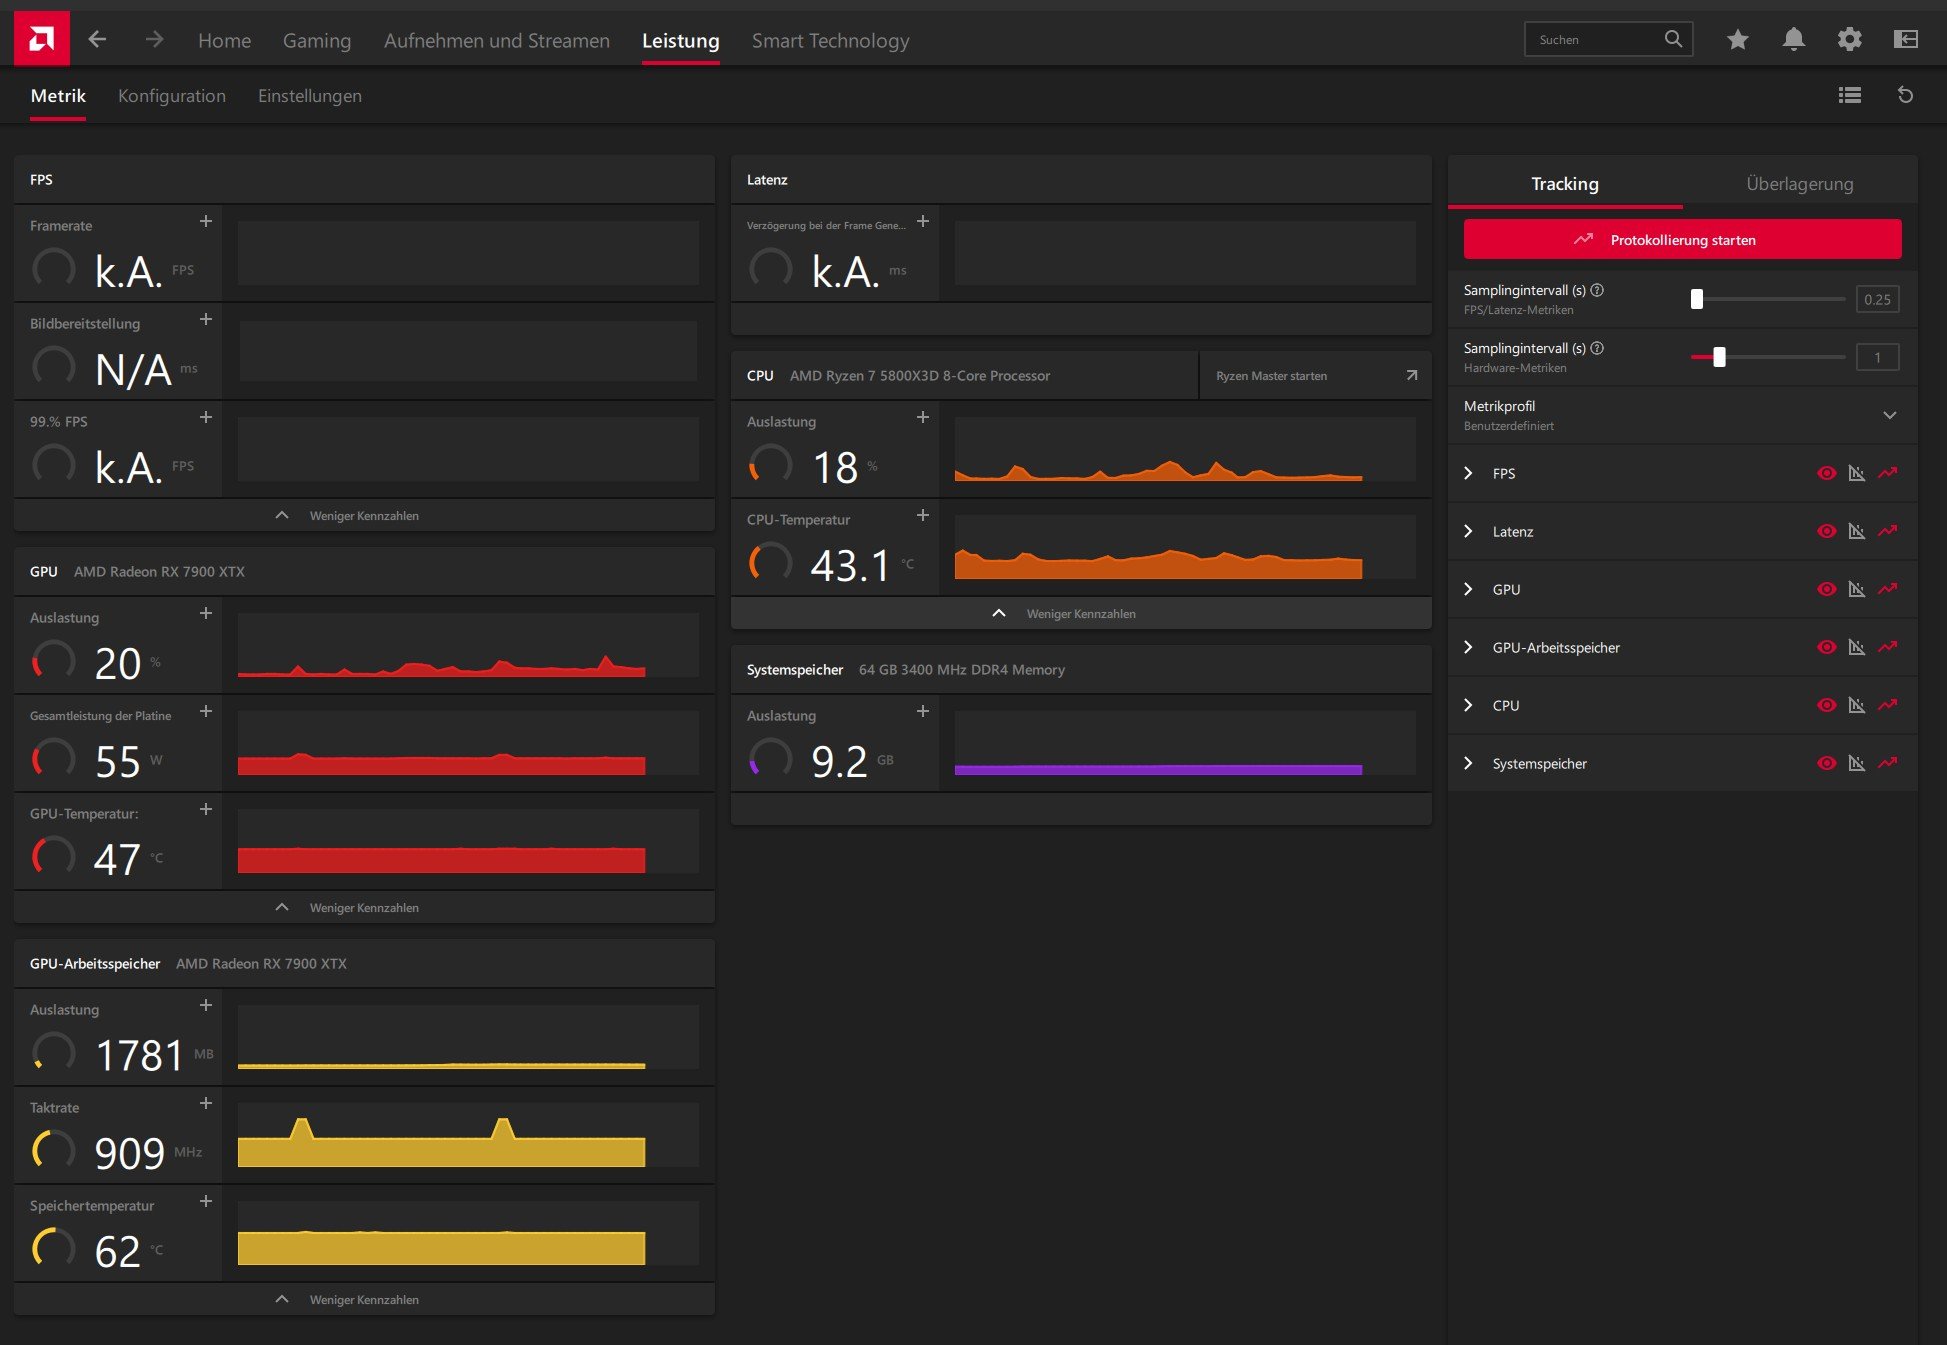Open favorites via the star icon
Viewport: 1947px width, 1345px height.
(1737, 39)
